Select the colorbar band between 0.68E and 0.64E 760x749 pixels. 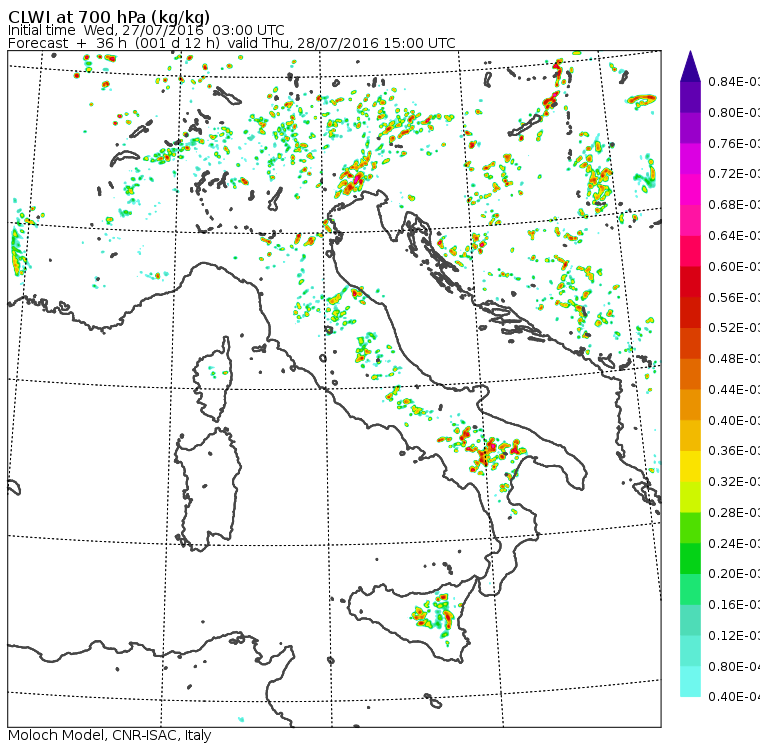(x=690, y=220)
